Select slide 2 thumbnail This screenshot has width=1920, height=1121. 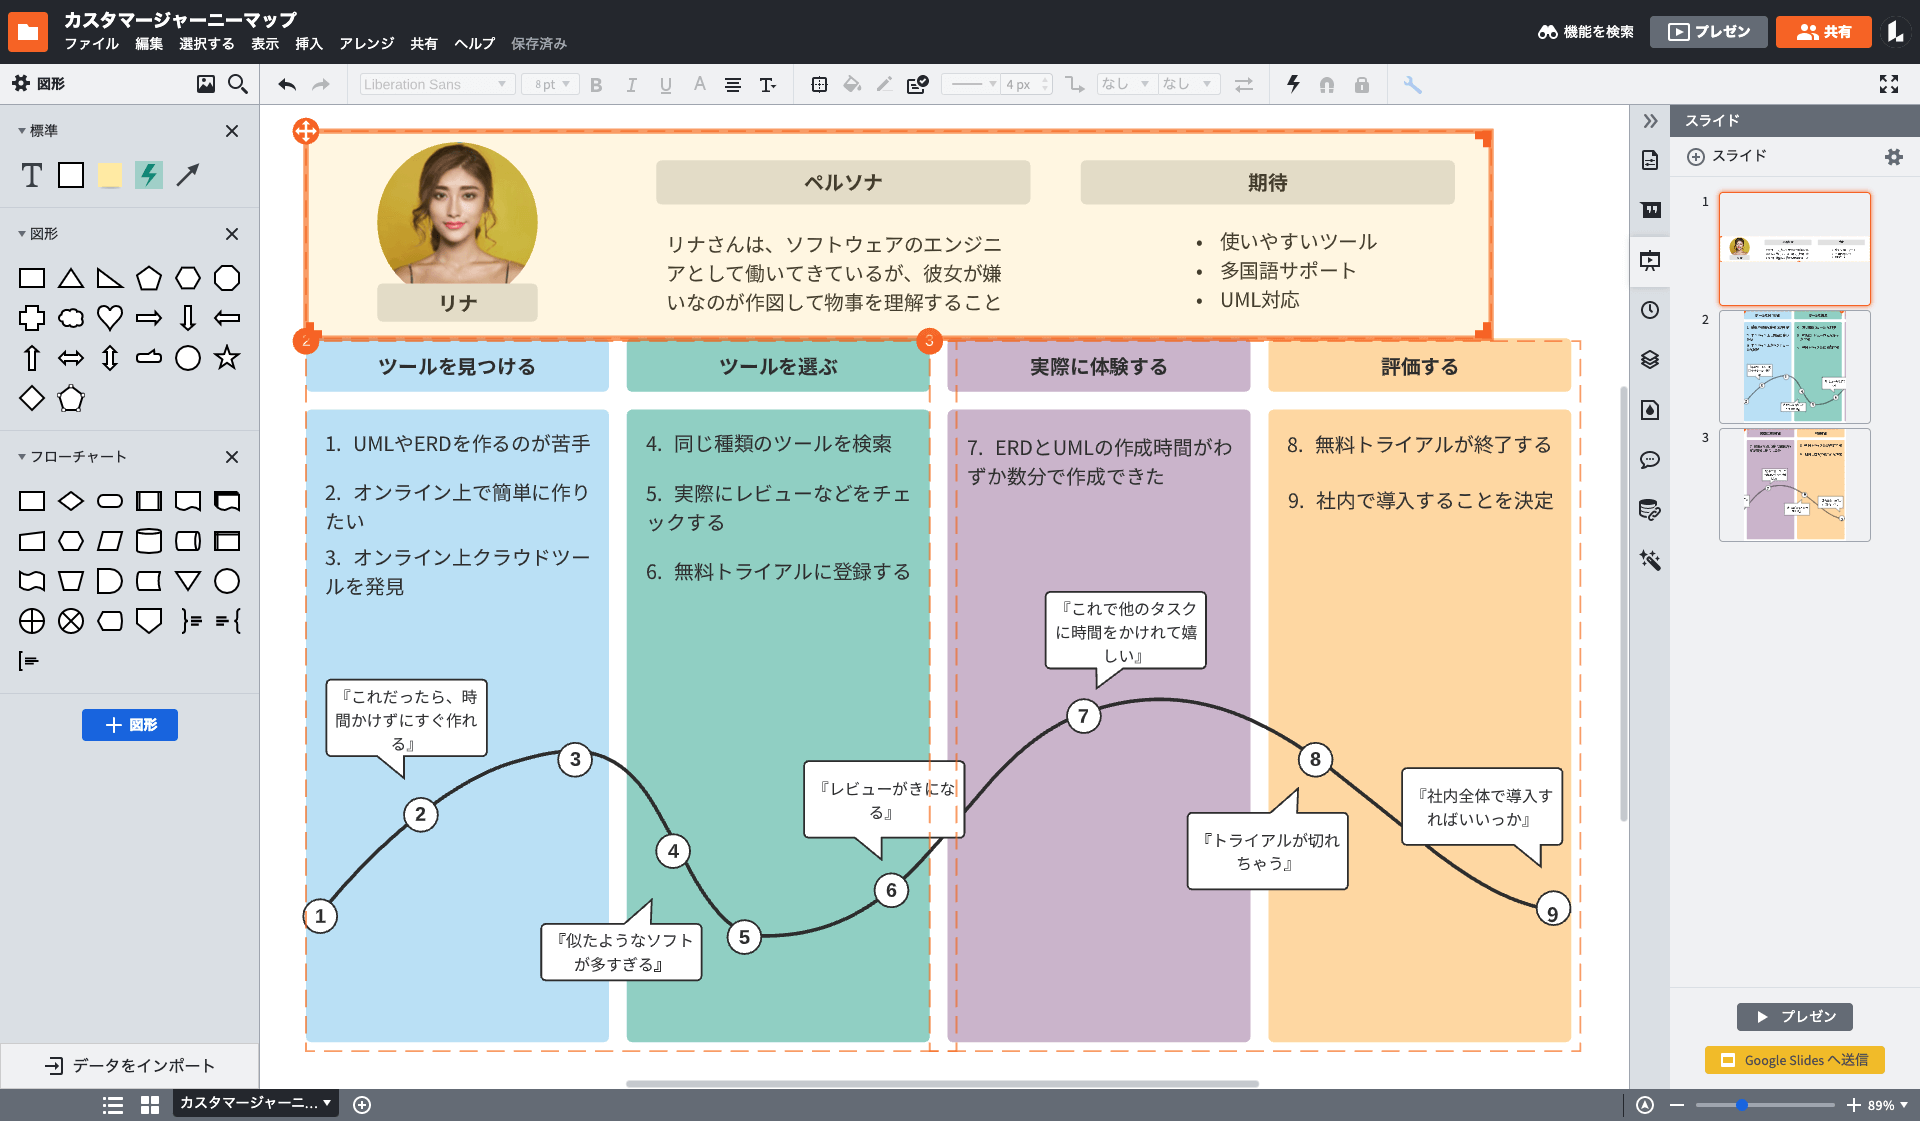click(x=1794, y=367)
